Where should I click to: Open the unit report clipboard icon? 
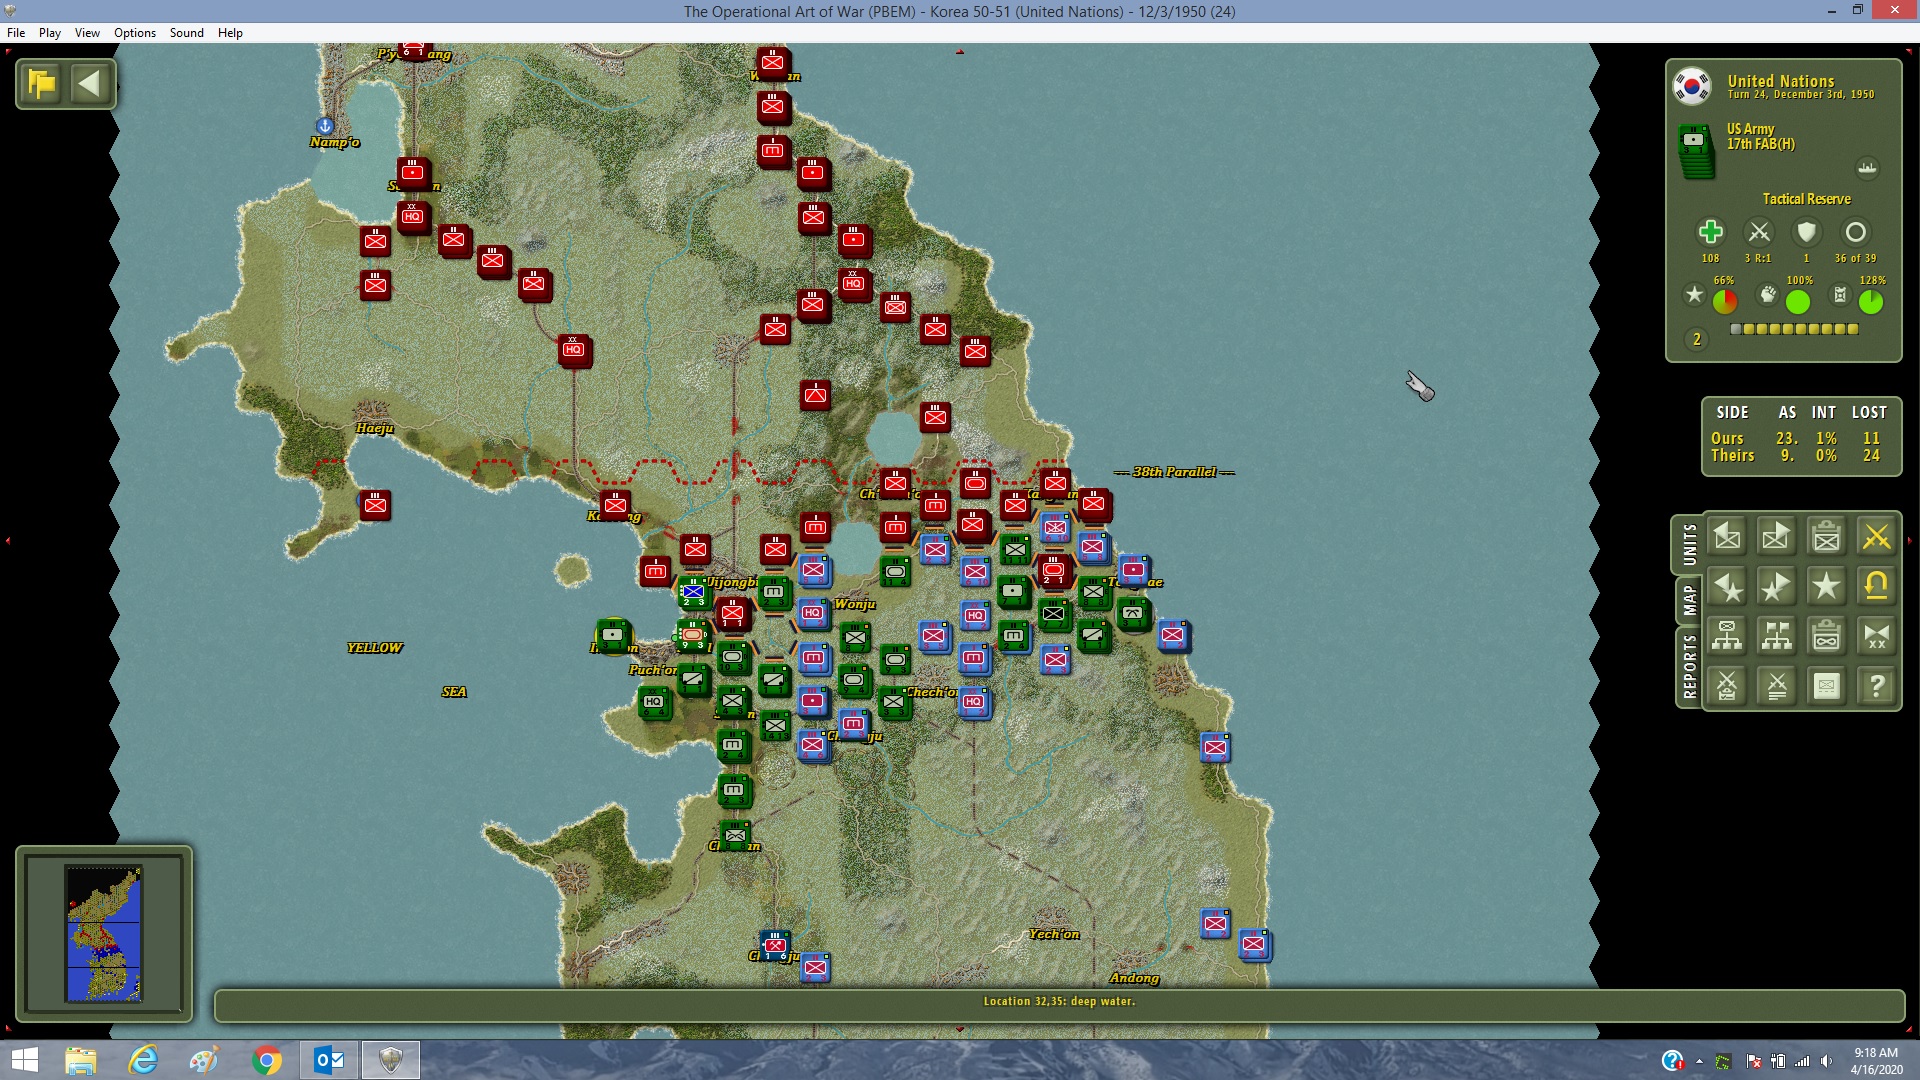1827,537
